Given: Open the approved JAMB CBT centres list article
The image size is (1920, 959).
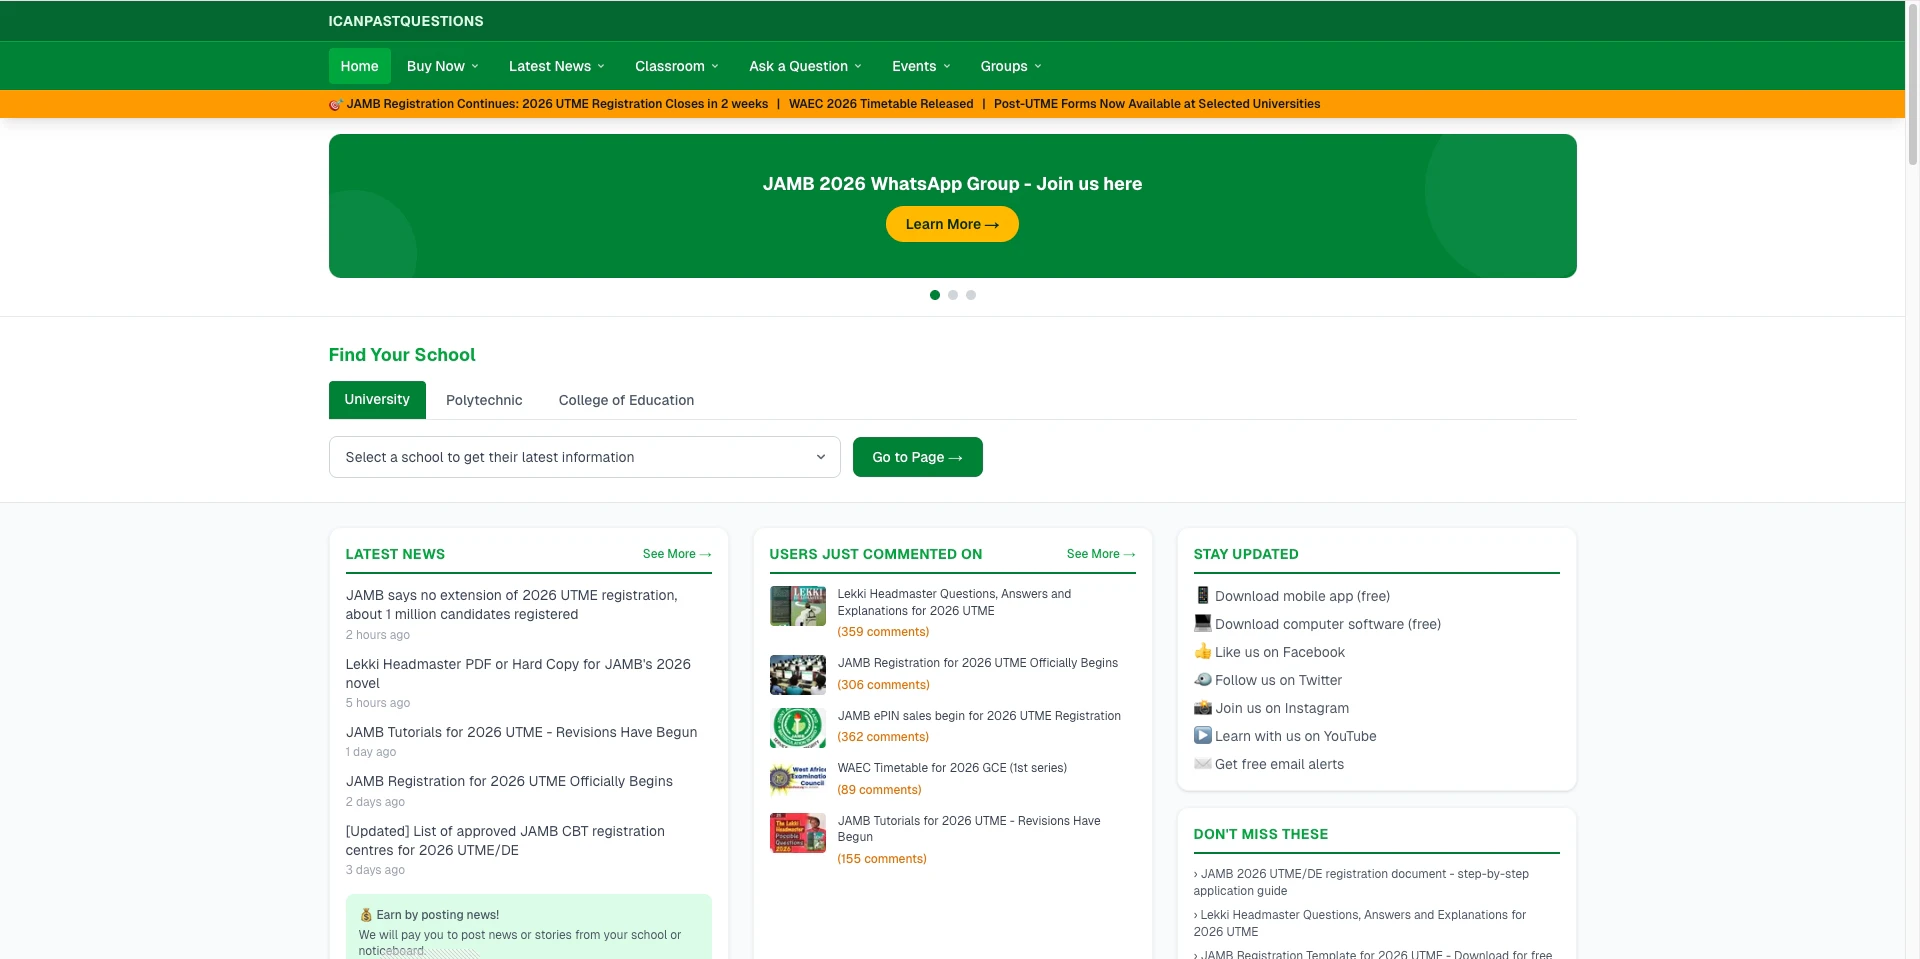Looking at the screenshot, I should point(505,841).
